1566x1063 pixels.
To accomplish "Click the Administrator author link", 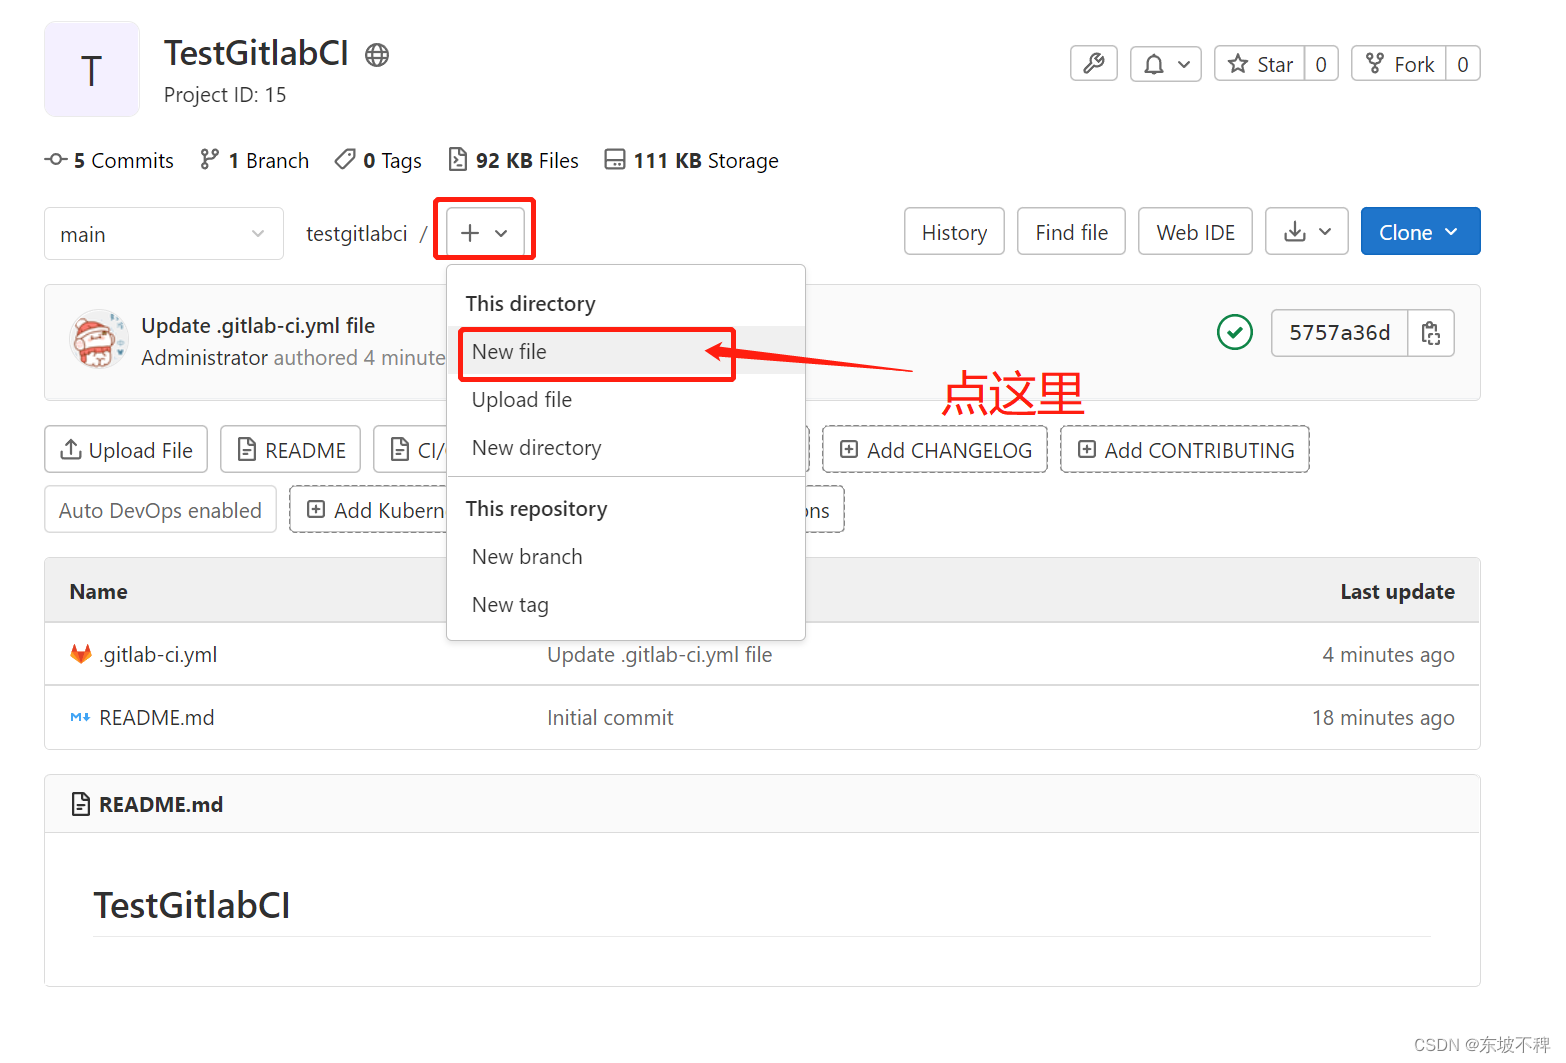I will tap(204, 358).
